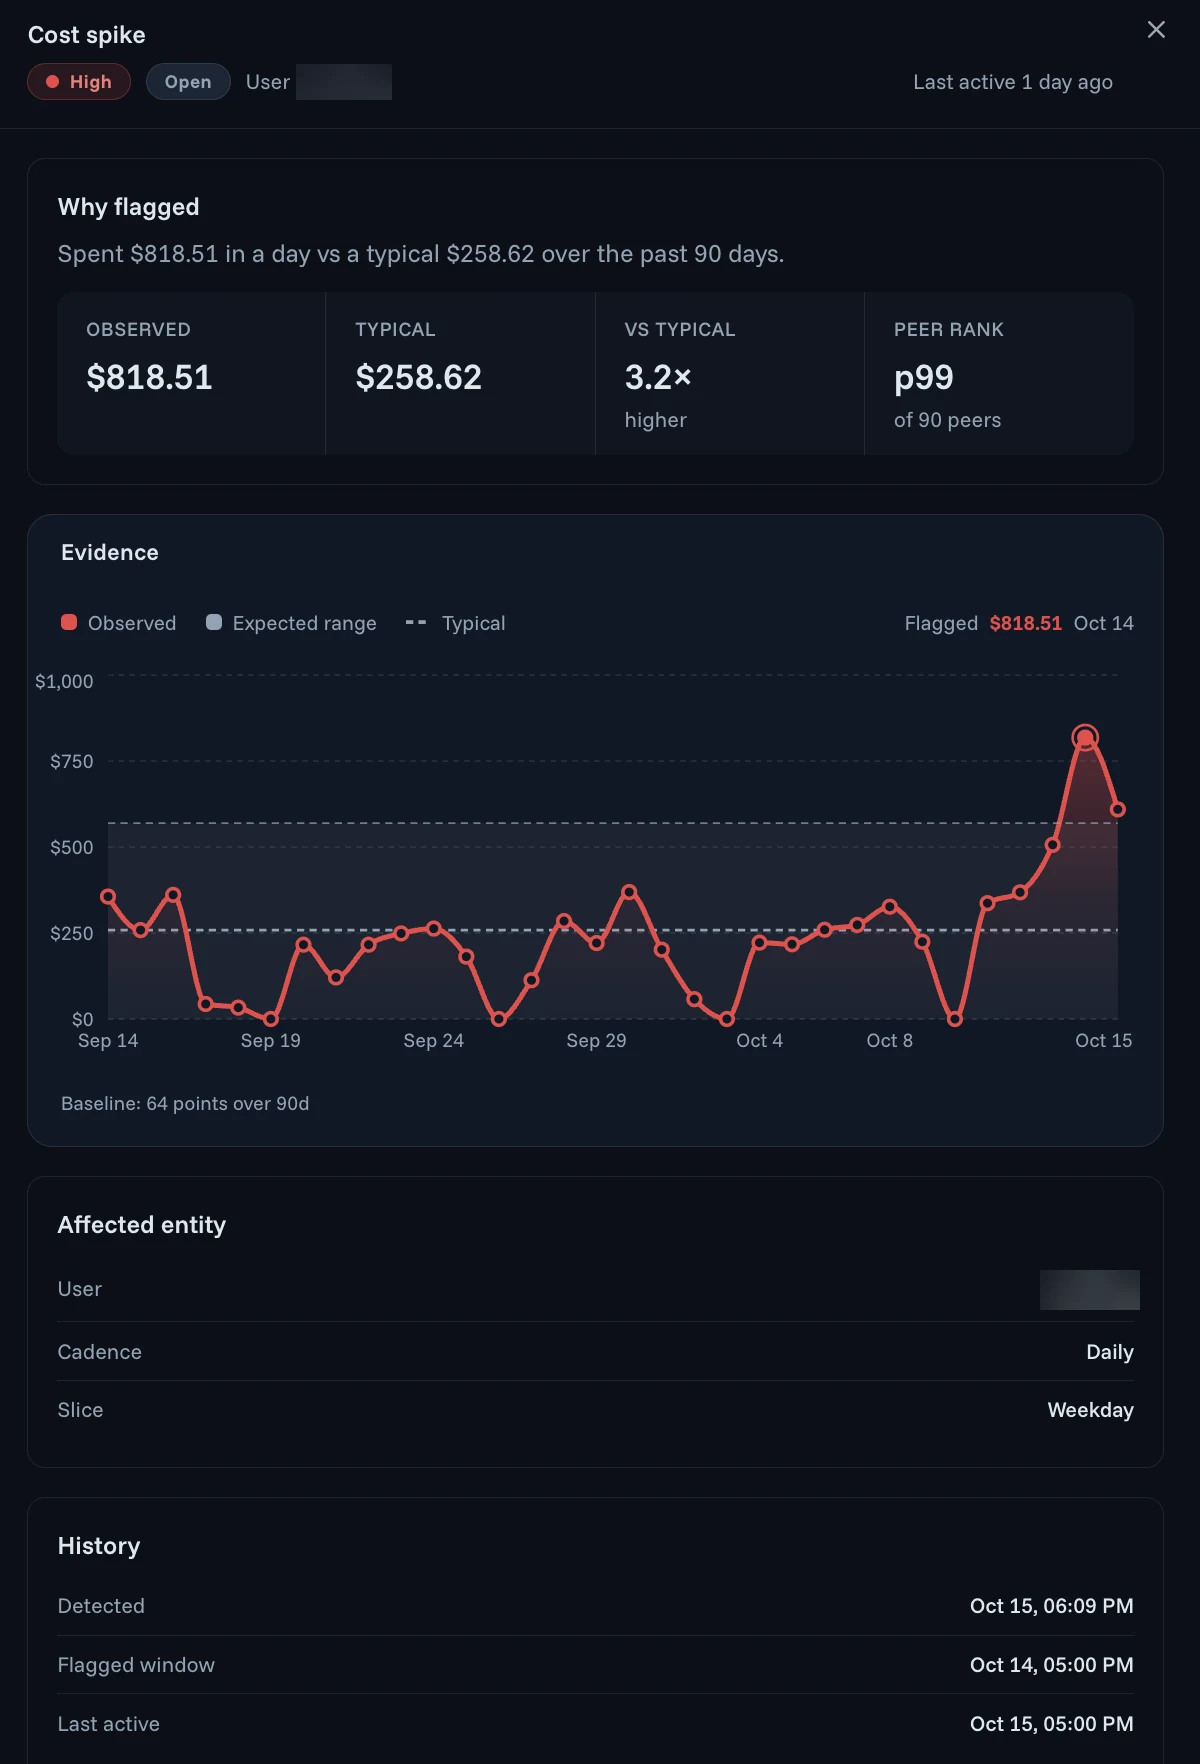1200x1764 pixels.
Task: Click the Observed red legend swatch
Action: 69,622
